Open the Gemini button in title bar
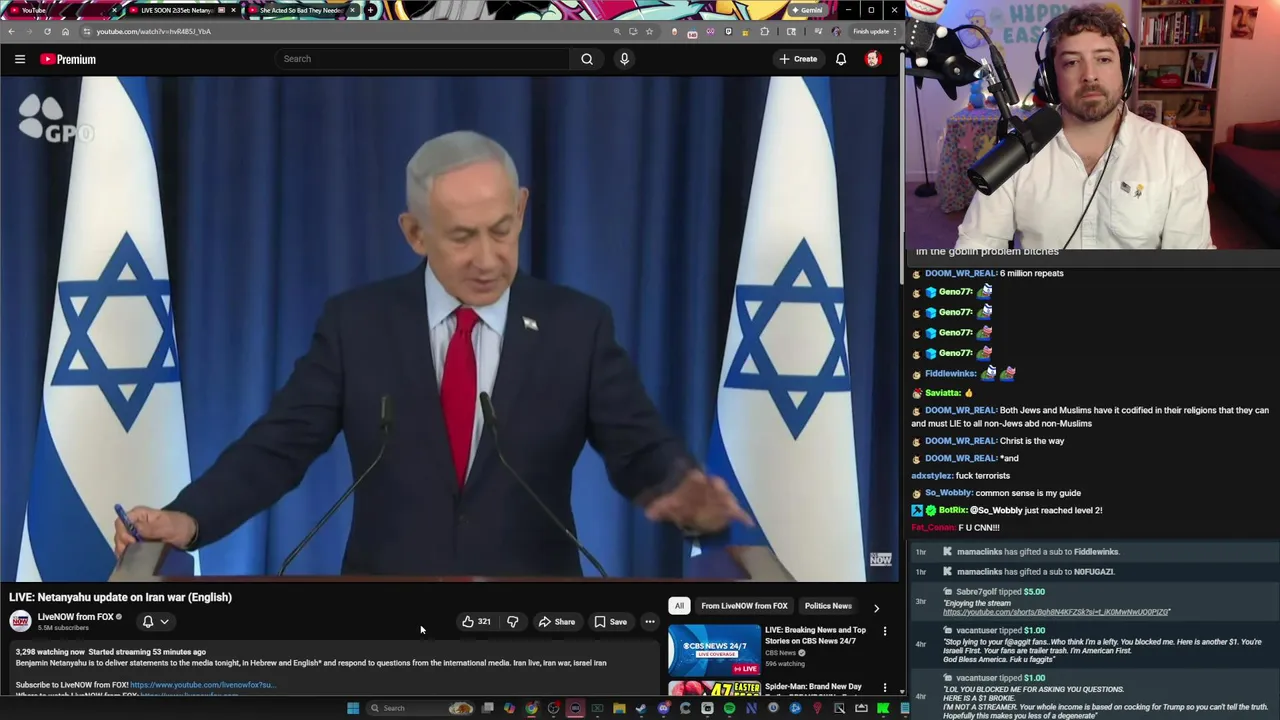The height and width of the screenshot is (720, 1280). [x=807, y=10]
